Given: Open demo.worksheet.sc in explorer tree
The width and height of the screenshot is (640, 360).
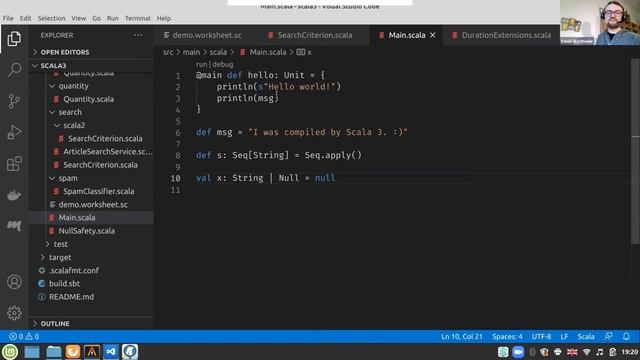Looking at the screenshot, I should tap(92, 204).
